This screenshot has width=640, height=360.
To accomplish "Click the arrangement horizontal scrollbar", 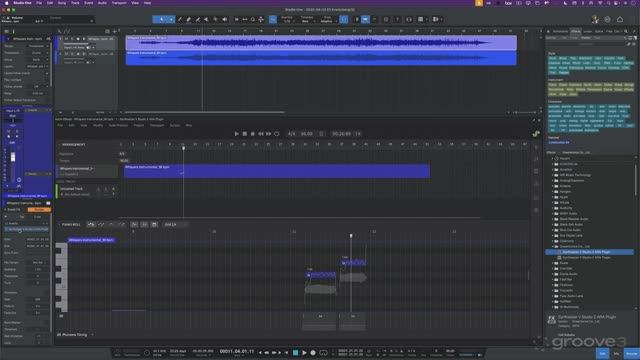I will 204,112.
